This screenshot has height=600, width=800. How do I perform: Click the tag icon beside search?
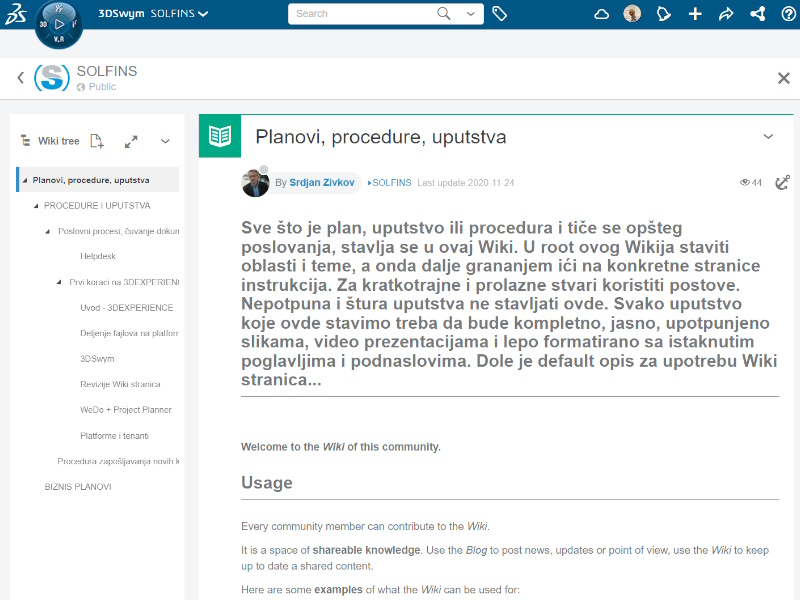click(499, 14)
